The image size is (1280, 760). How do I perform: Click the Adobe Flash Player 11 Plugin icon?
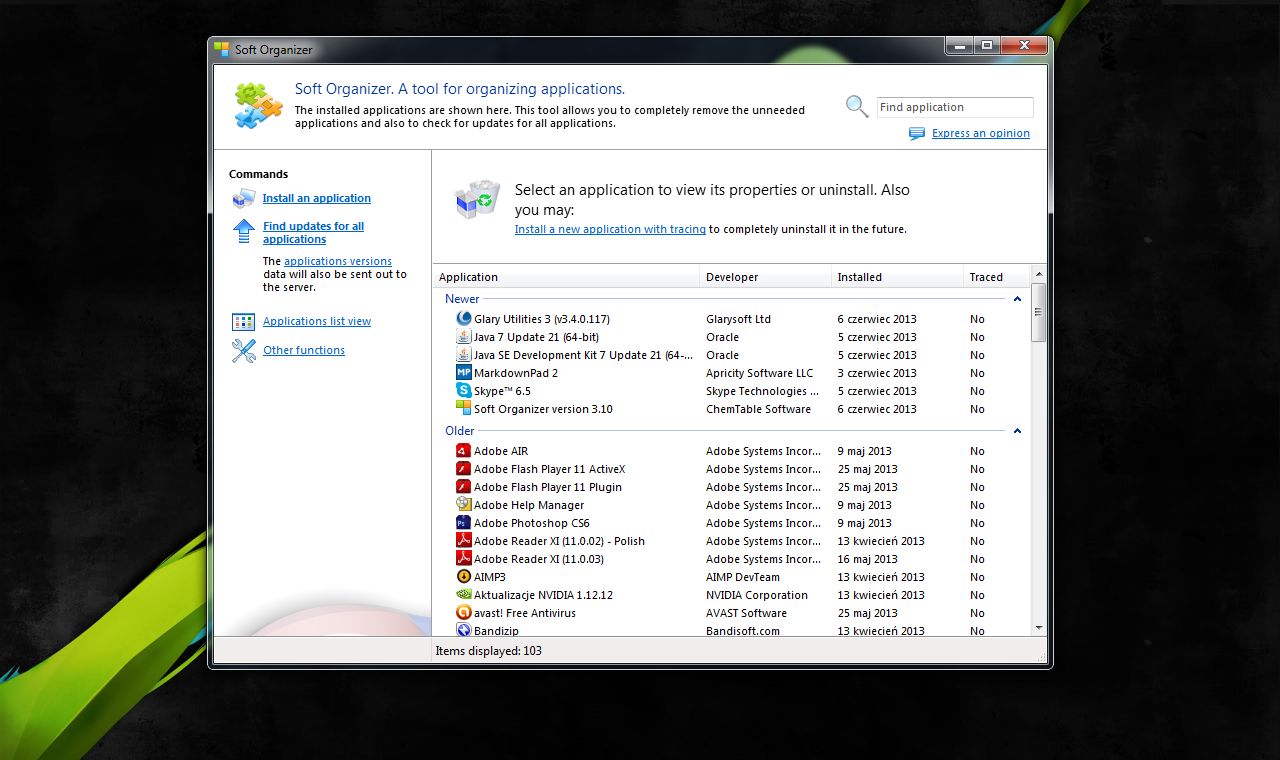[464, 487]
